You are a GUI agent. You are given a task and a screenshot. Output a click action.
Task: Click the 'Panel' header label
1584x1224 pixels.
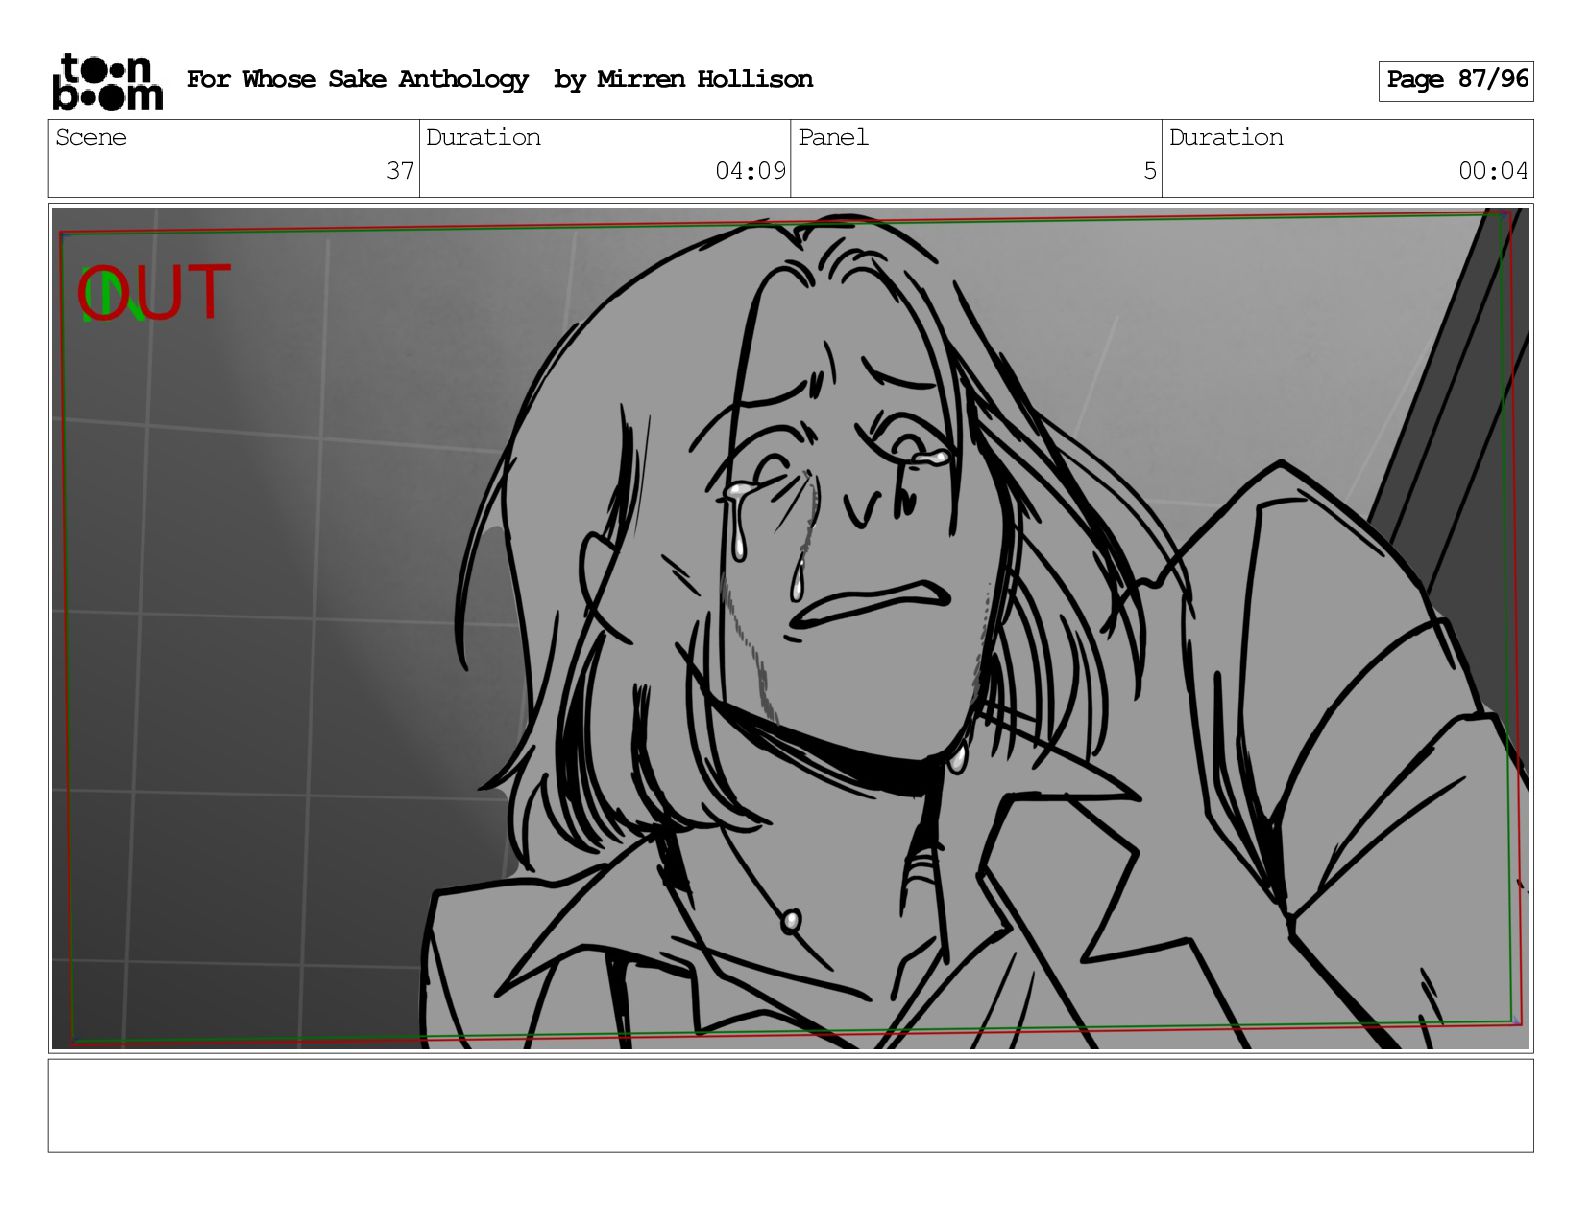coord(834,137)
